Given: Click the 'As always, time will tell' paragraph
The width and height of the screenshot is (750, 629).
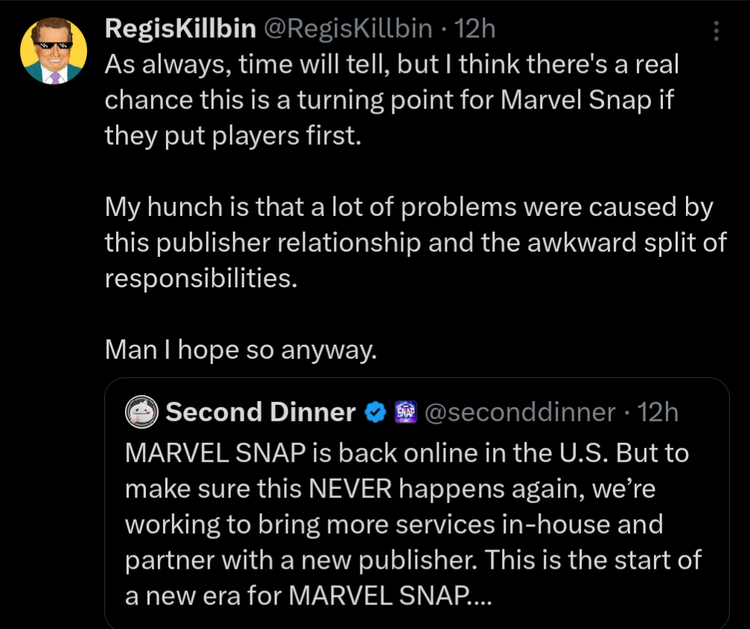Looking at the screenshot, I should click(392, 99).
